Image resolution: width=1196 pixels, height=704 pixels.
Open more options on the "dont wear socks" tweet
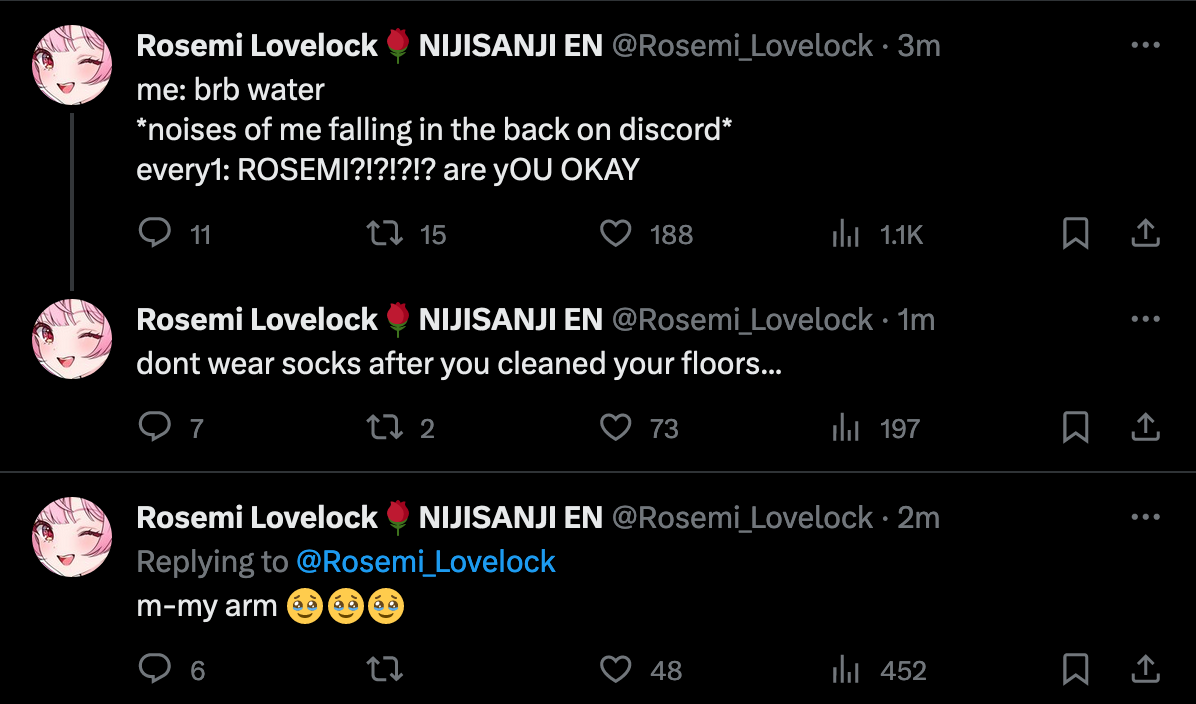(1144, 320)
